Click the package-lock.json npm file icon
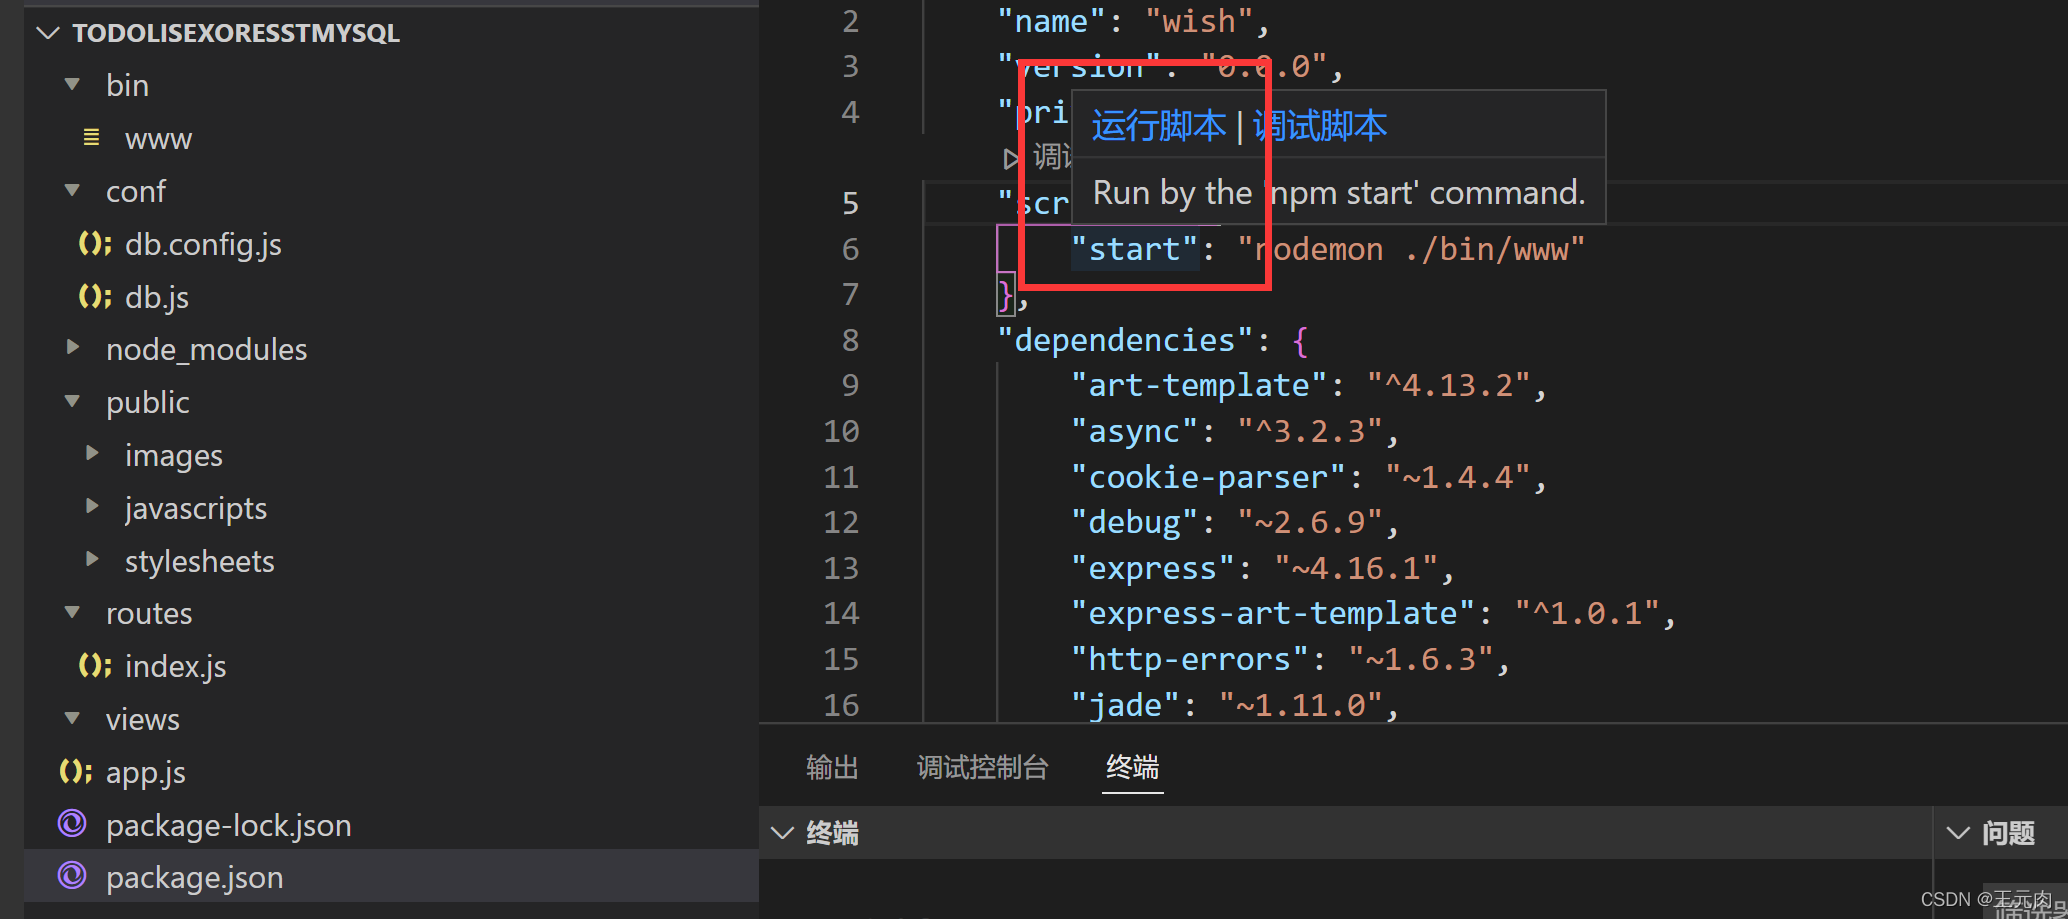This screenshot has height=919, width=2068. click(x=72, y=824)
